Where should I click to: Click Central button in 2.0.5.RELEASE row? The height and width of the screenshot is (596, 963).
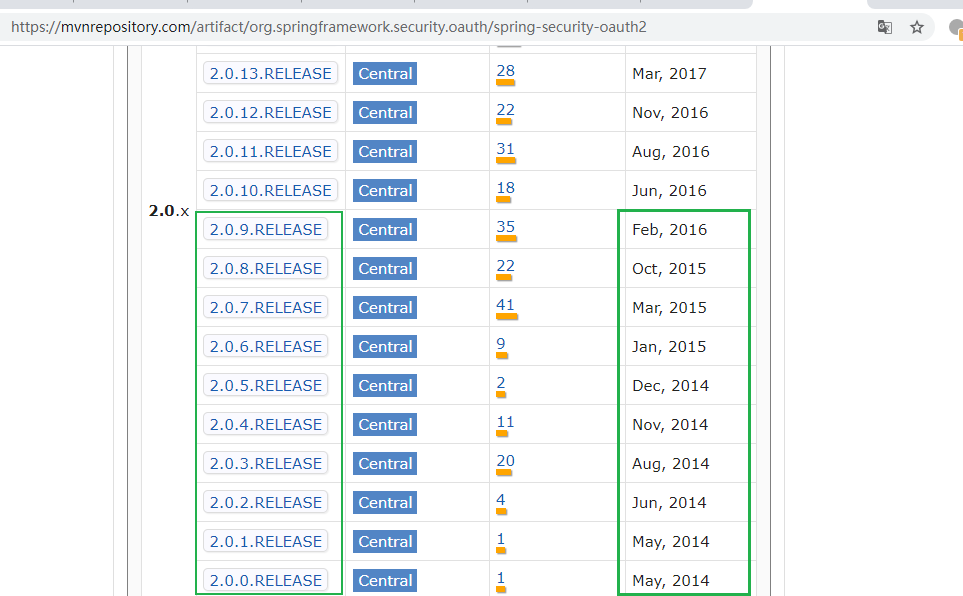pos(385,386)
